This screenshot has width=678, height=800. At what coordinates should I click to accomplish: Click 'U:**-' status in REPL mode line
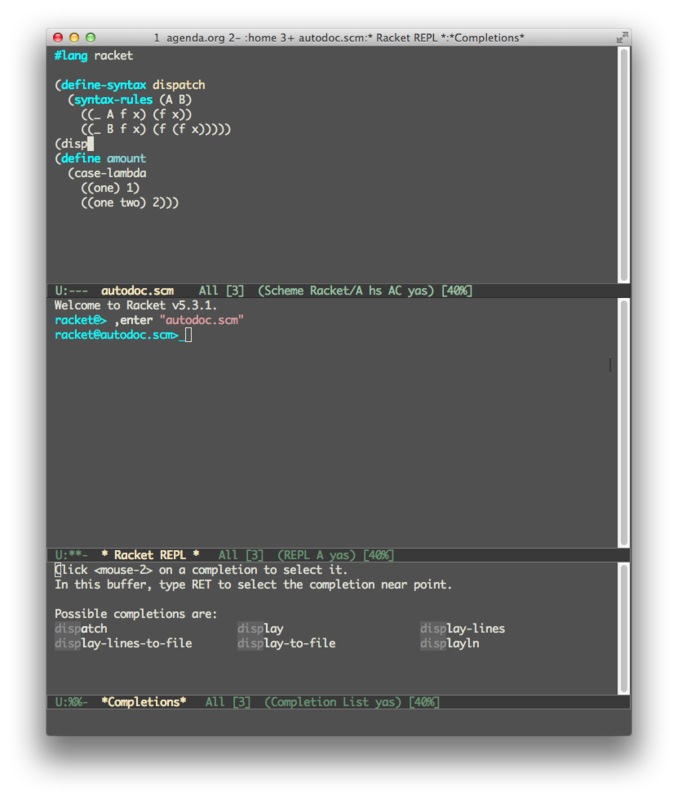pos(71,555)
